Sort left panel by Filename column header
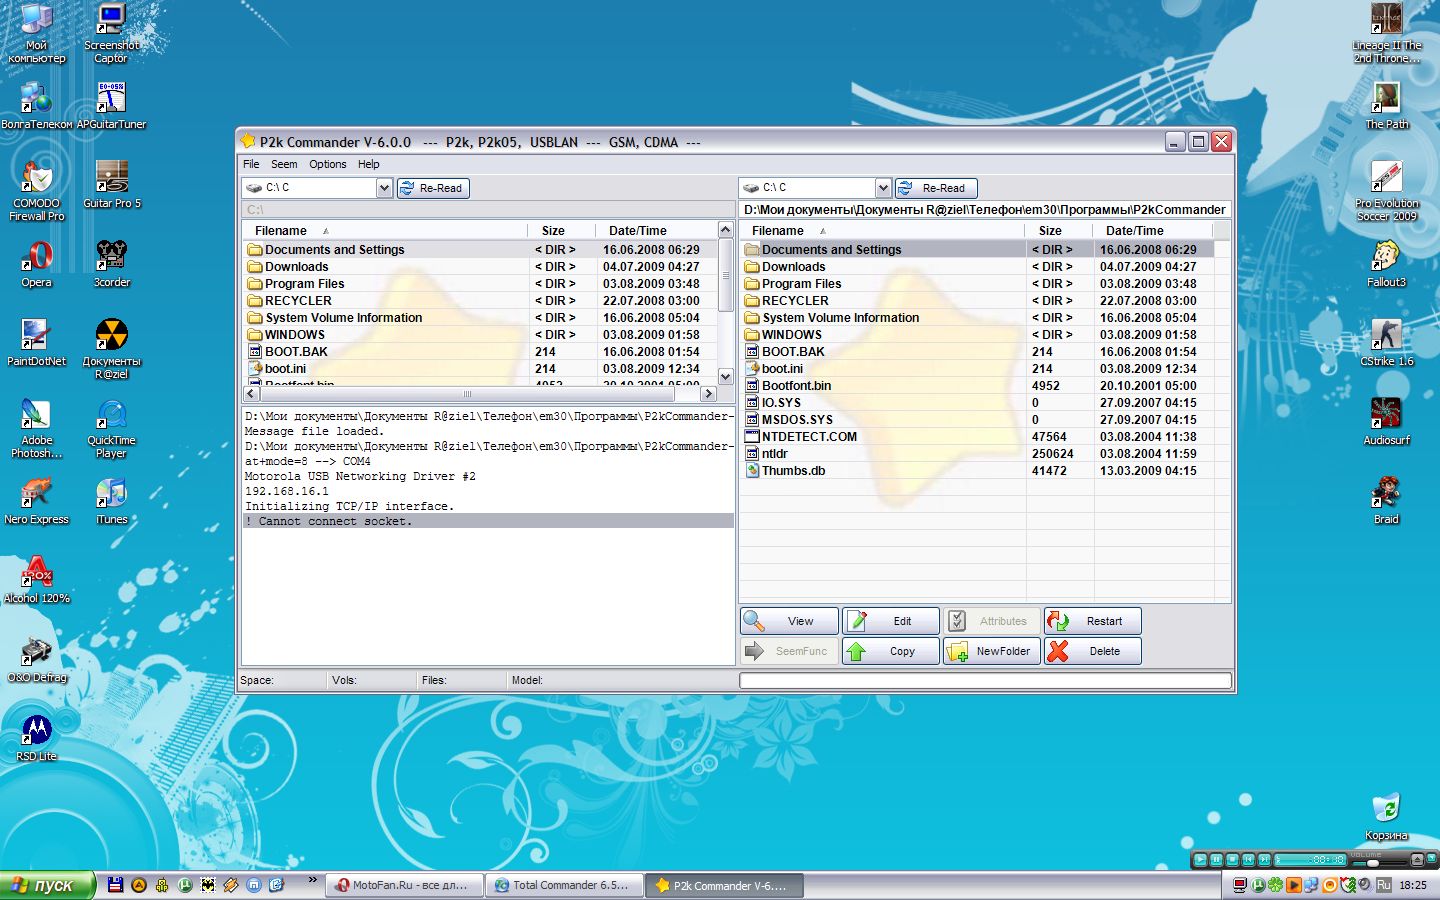The height and width of the screenshot is (900, 1440). (385, 231)
